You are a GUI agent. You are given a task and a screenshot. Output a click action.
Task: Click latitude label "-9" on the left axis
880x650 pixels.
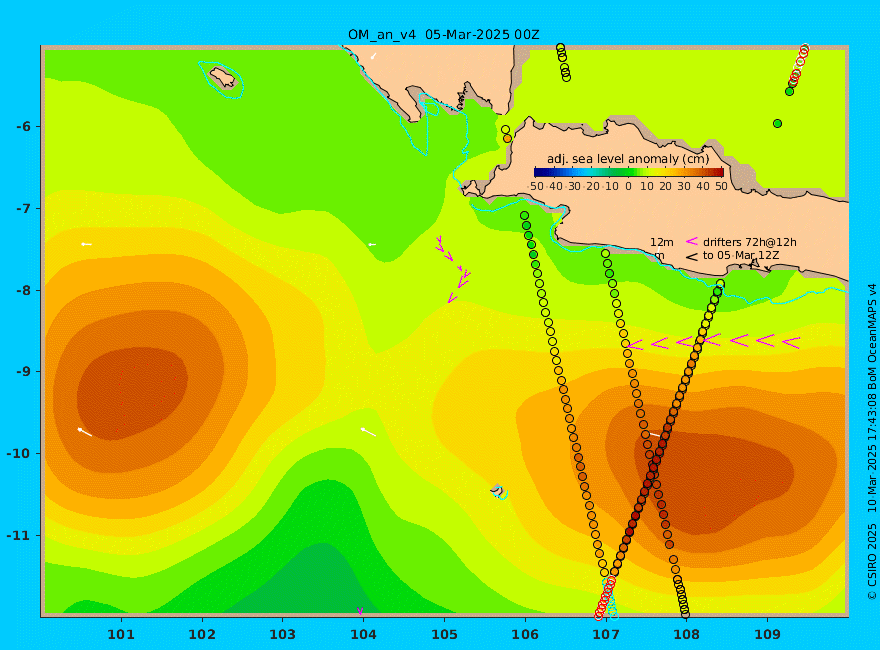pos(24,372)
